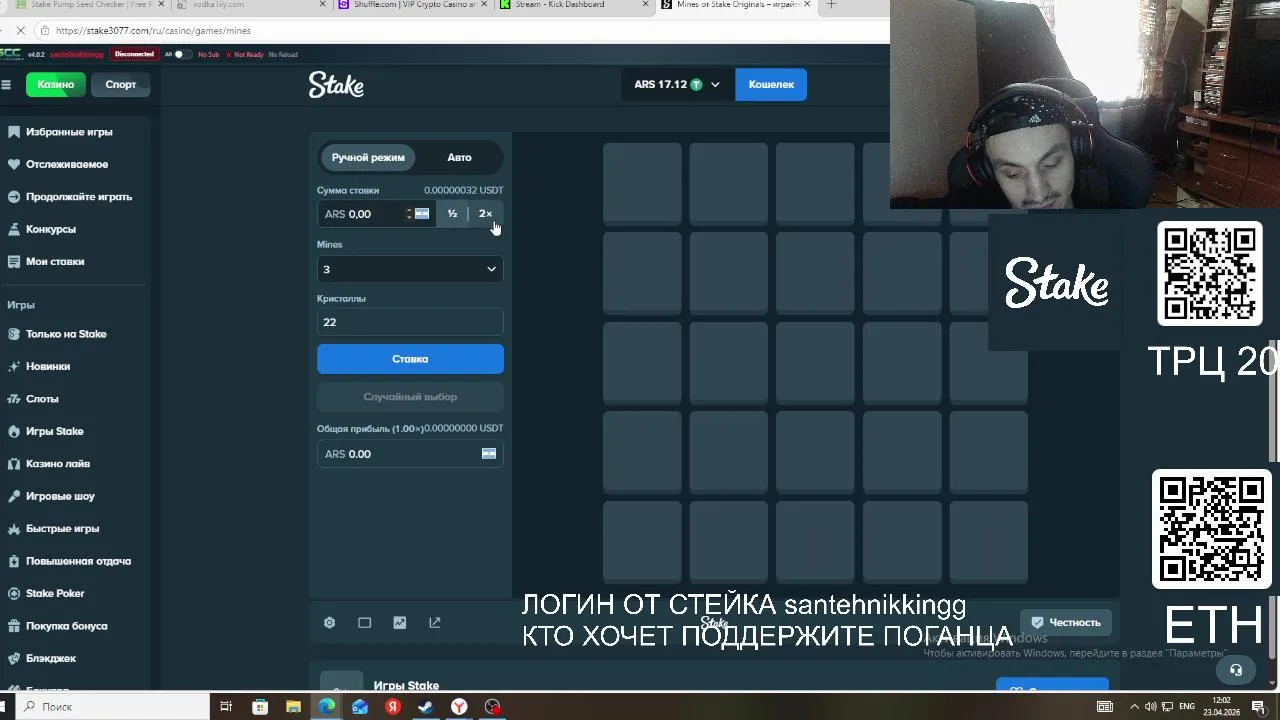The width and height of the screenshot is (1280, 720).
Task: Click the Stake logo in header
Action: [336, 85]
